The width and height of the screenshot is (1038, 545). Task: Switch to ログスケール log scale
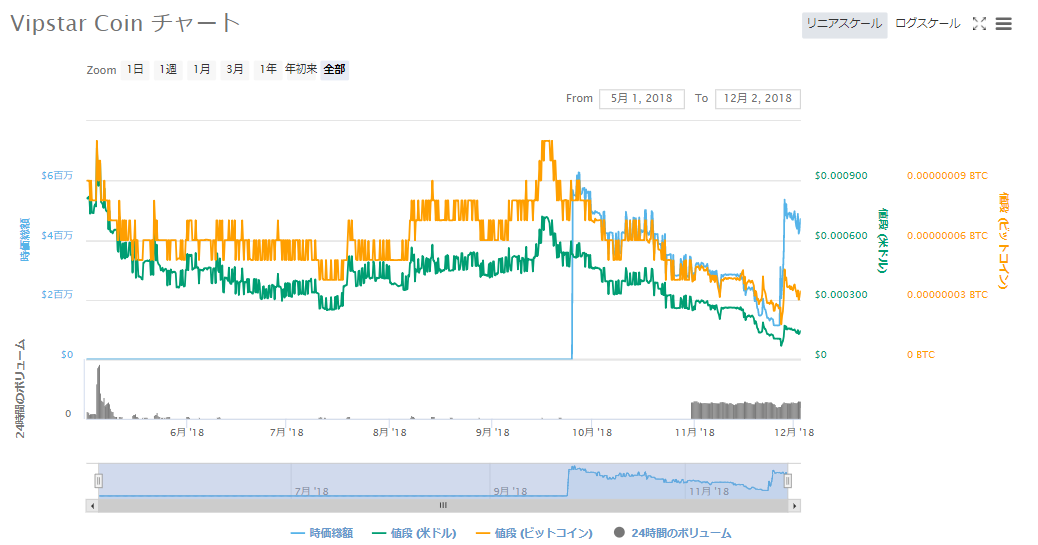pyautogui.click(x=927, y=24)
